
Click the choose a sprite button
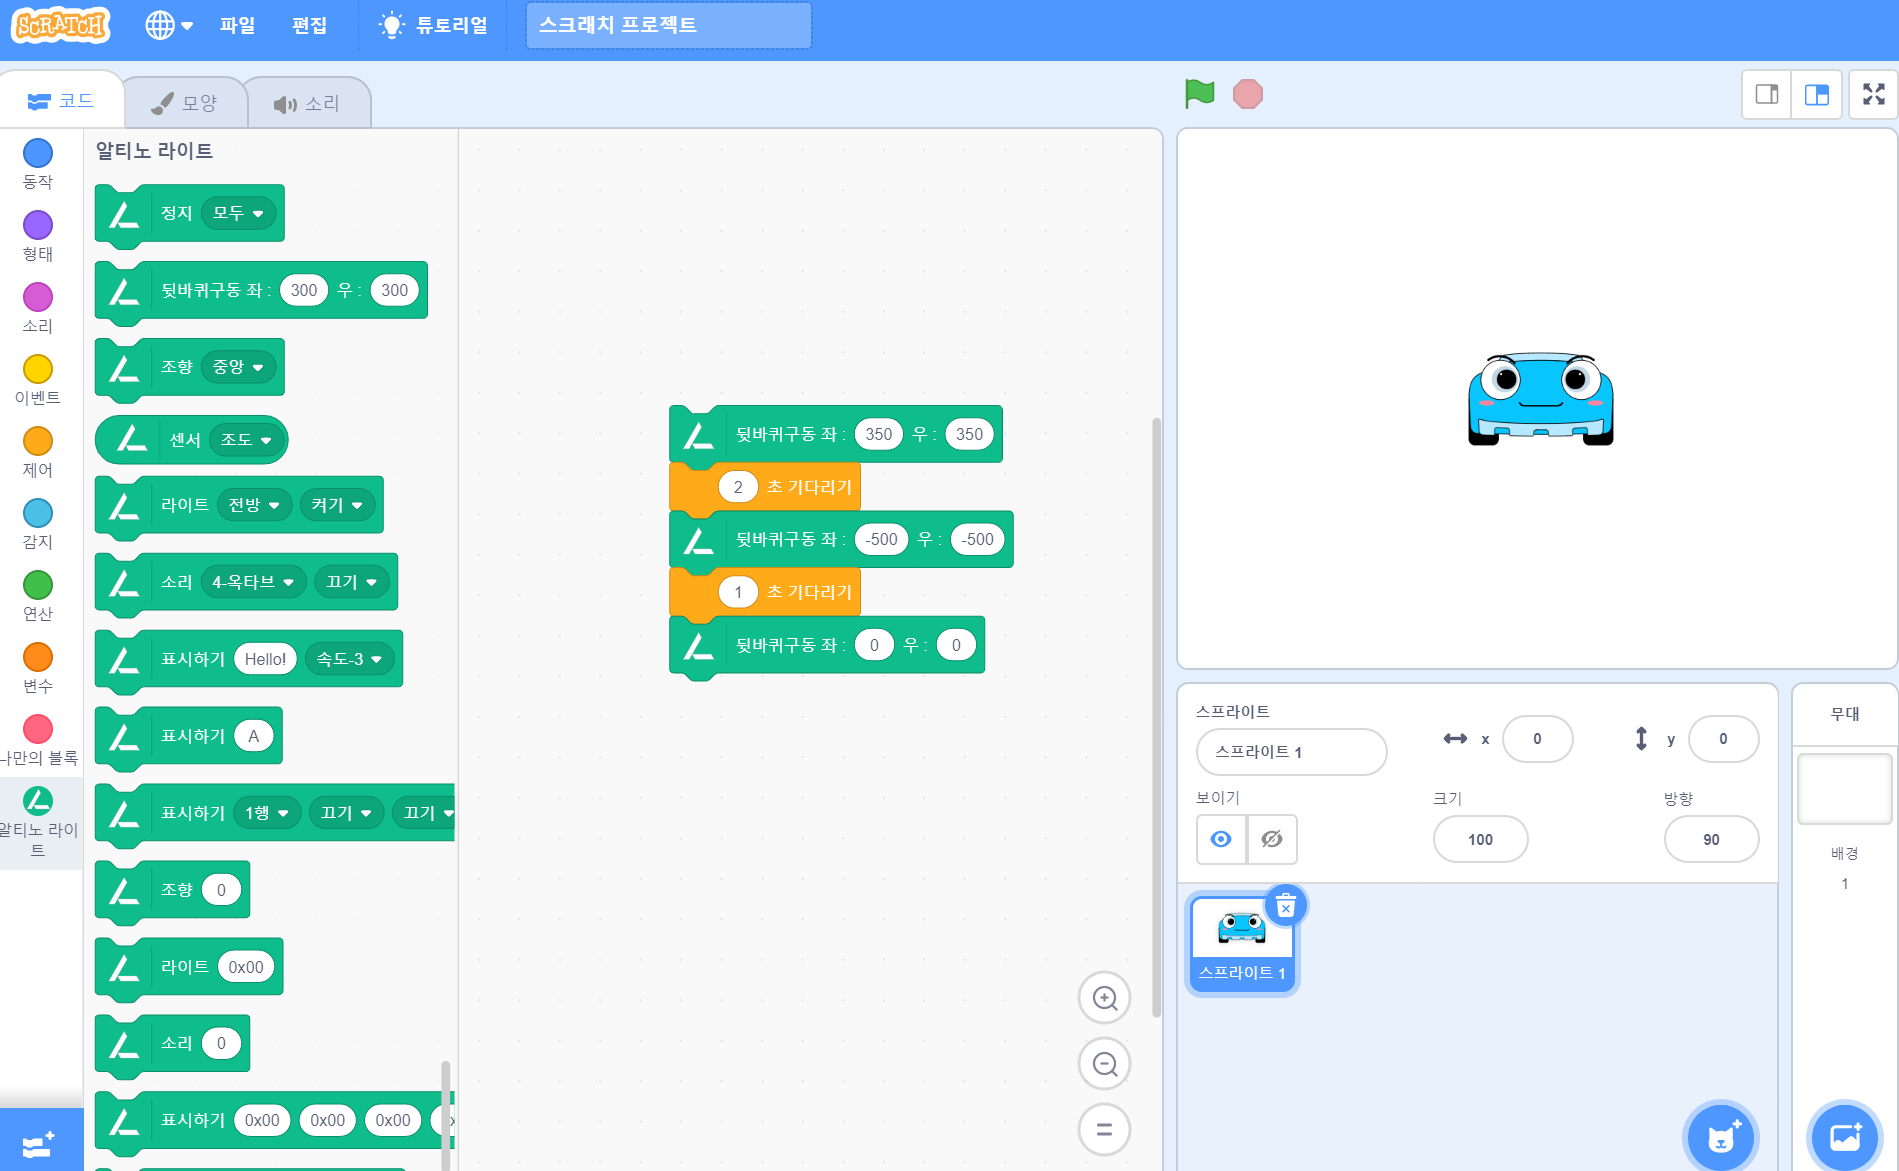pyautogui.click(x=1721, y=1137)
